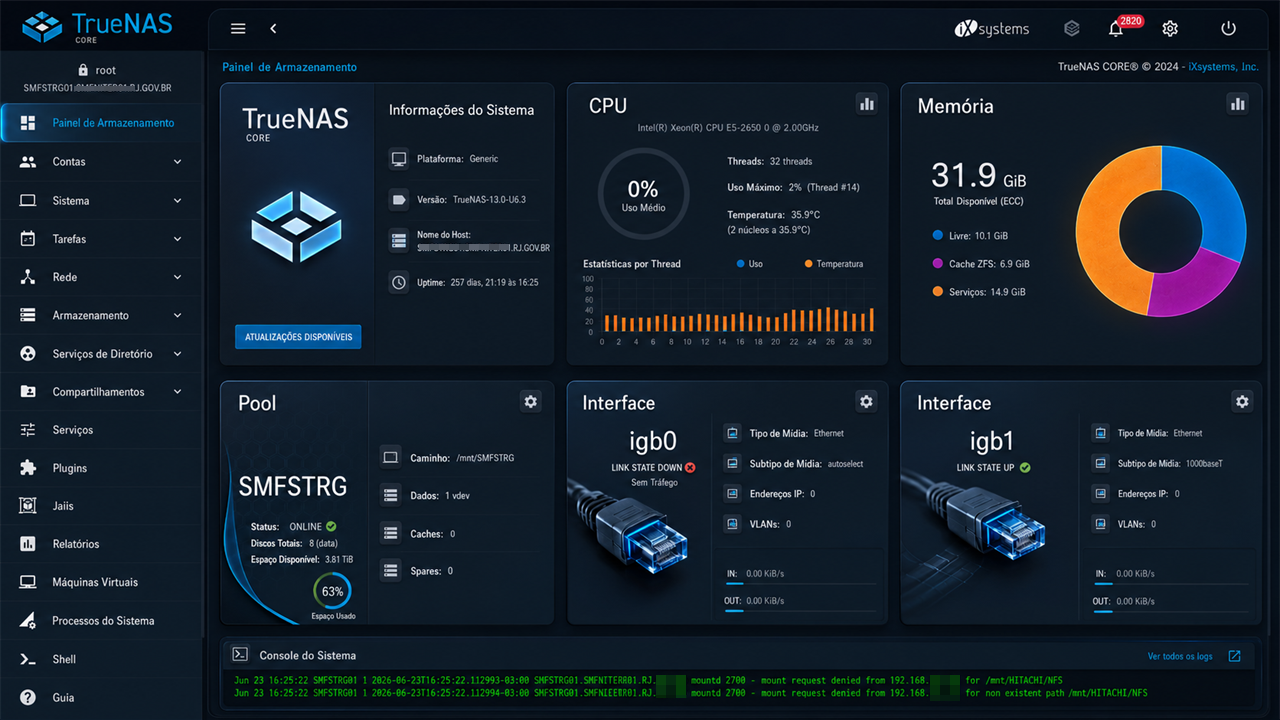The image size is (1280, 720).
Task: Click the Shell prompt icon
Action: coord(28,659)
